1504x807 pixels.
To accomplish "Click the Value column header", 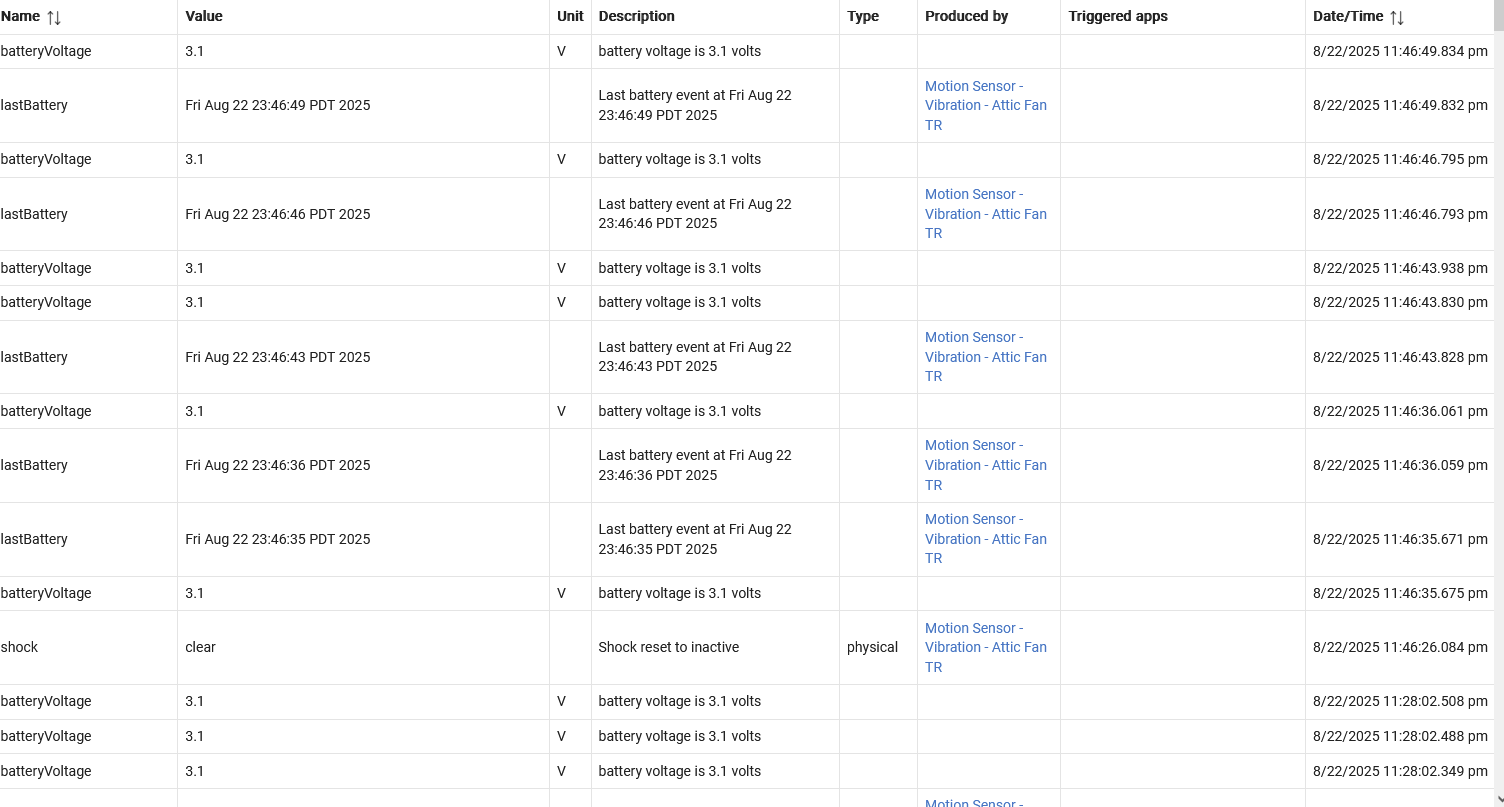I will tap(204, 16).
